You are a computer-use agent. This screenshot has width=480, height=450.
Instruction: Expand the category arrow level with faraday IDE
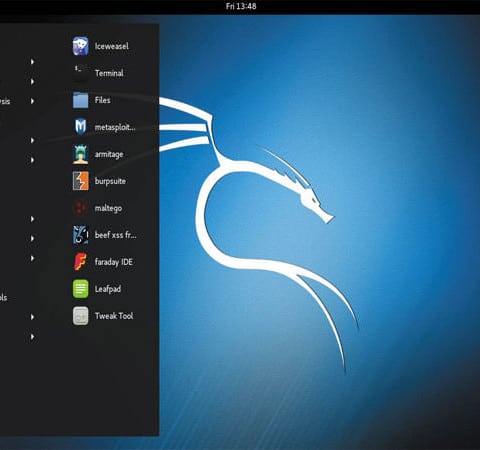point(32,258)
